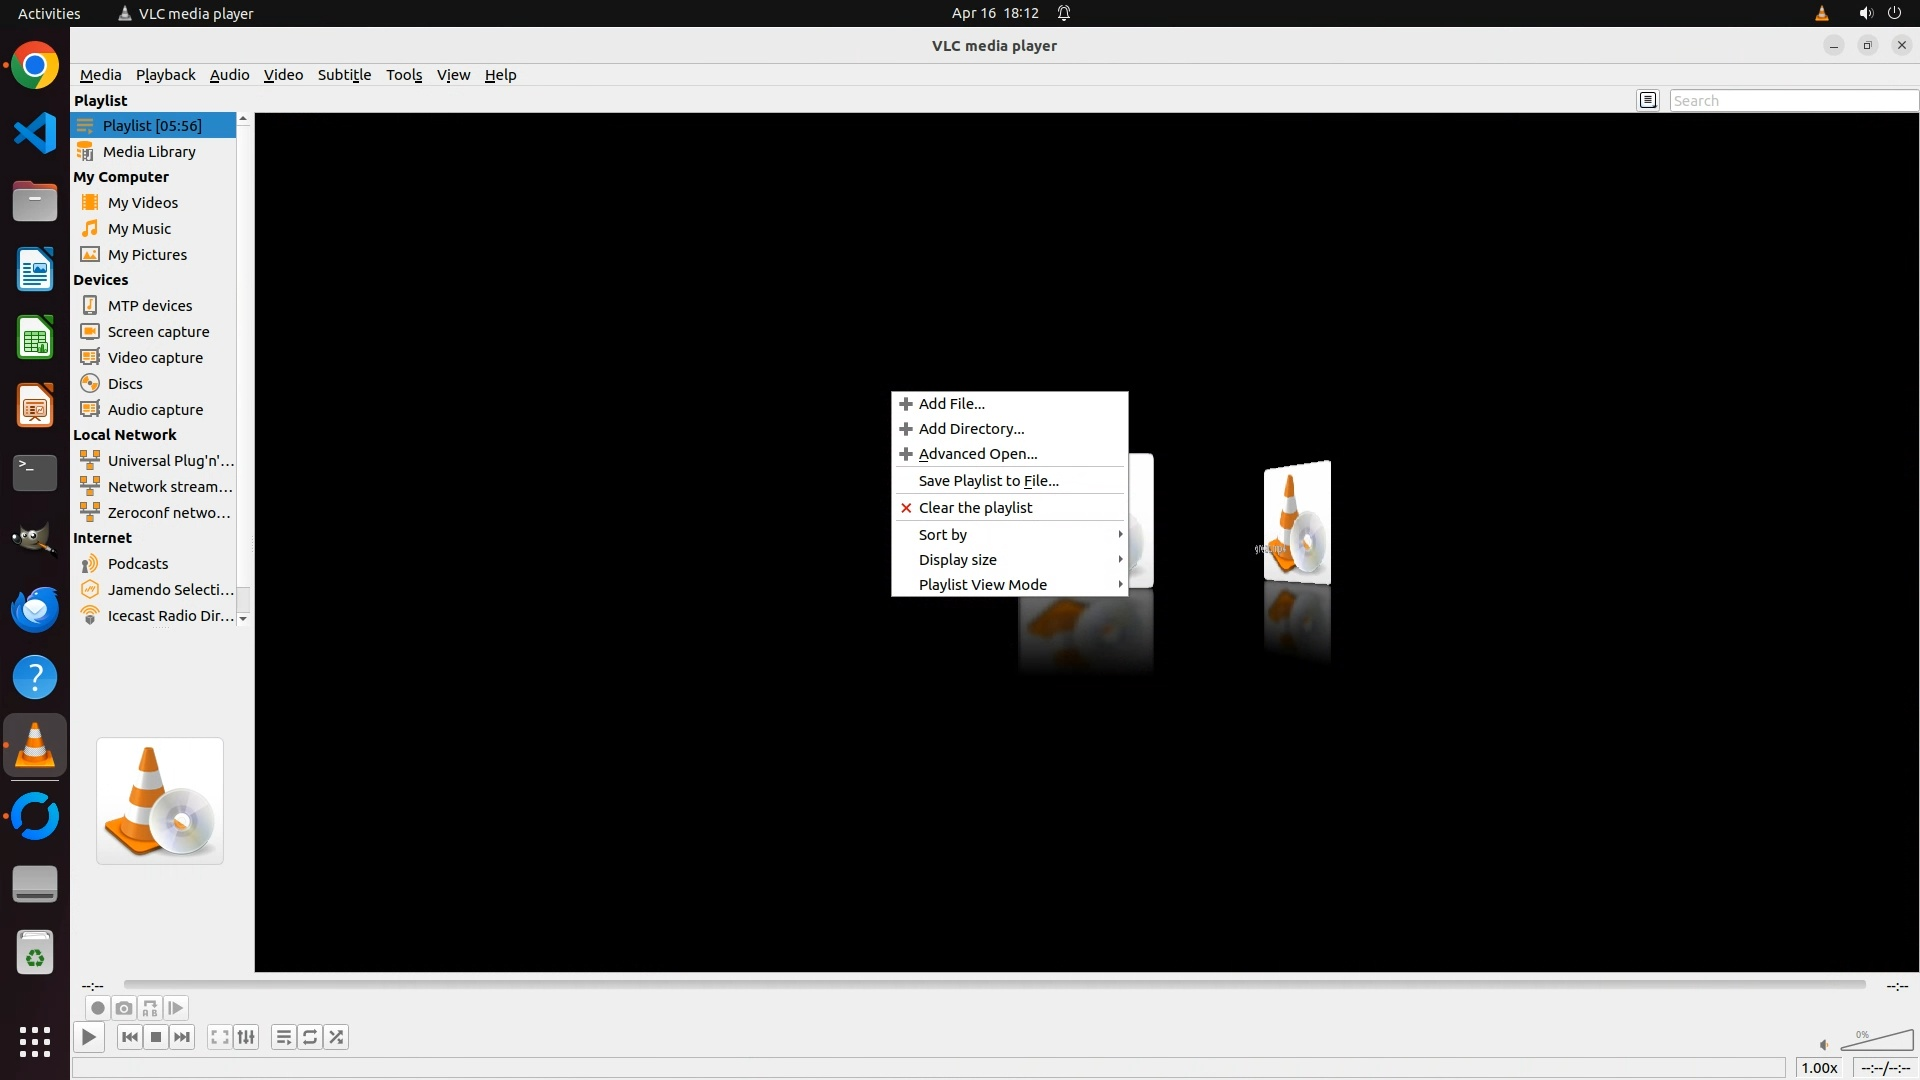The width and height of the screenshot is (1920, 1080).
Task: Click the playlist Search field
Action: (1792, 100)
